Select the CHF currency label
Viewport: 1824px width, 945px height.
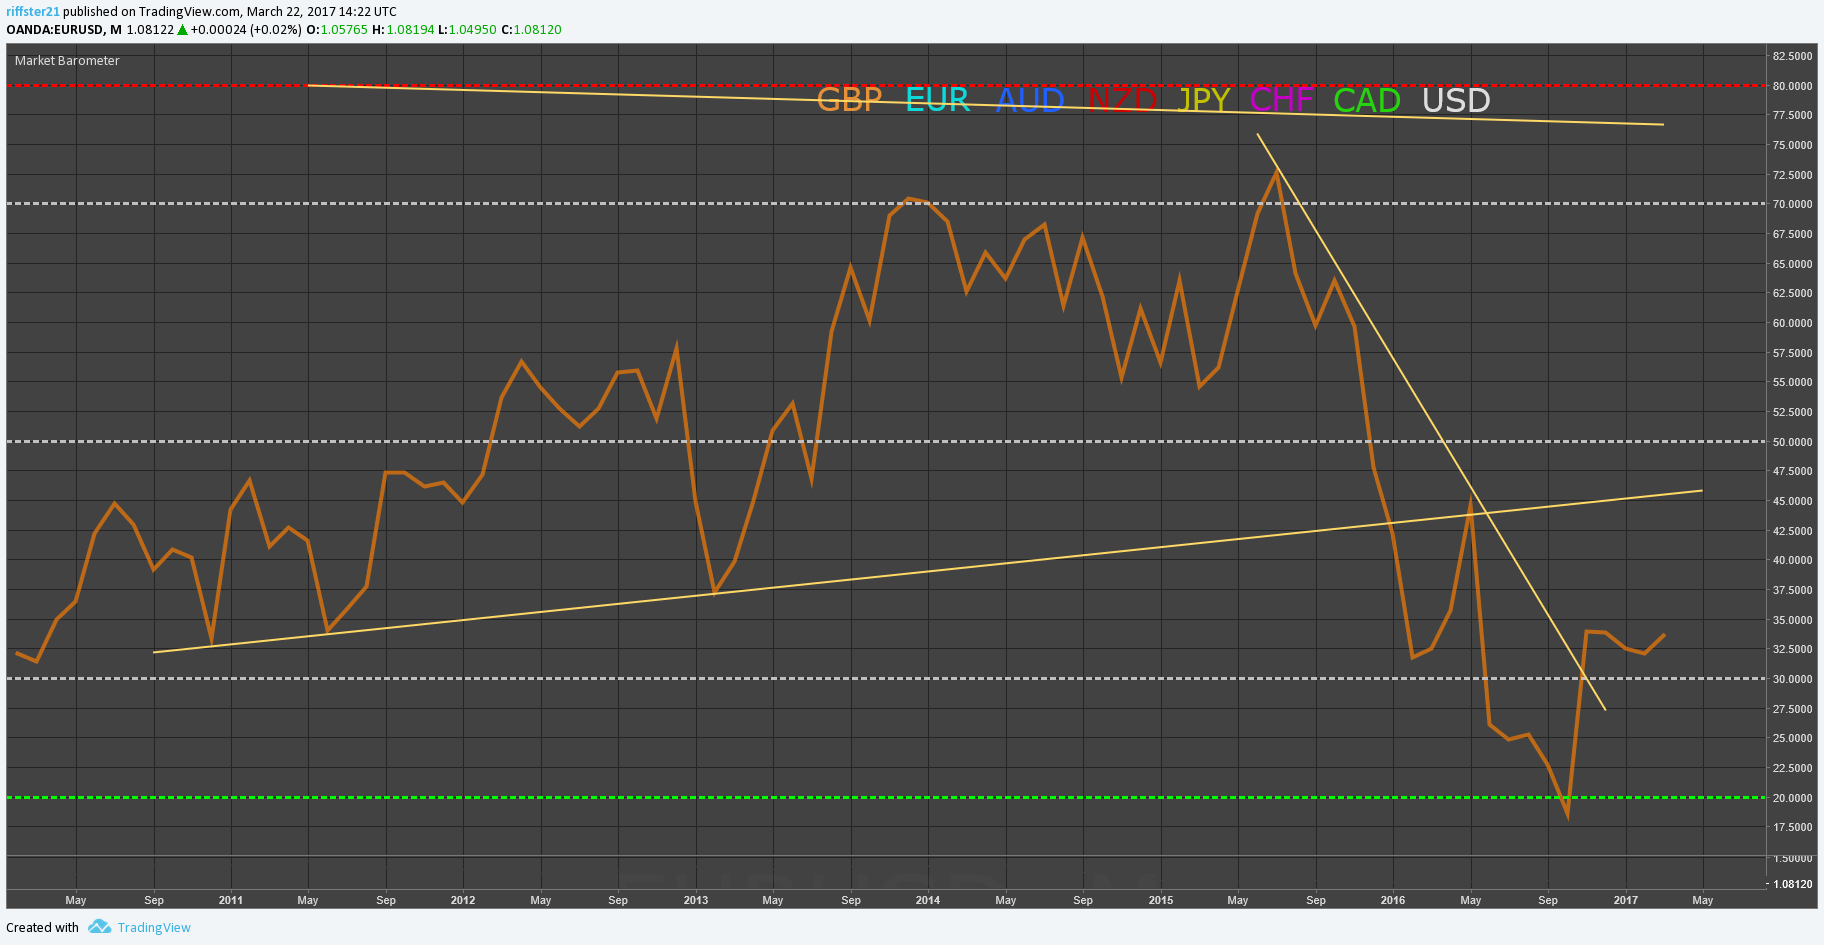(1282, 100)
